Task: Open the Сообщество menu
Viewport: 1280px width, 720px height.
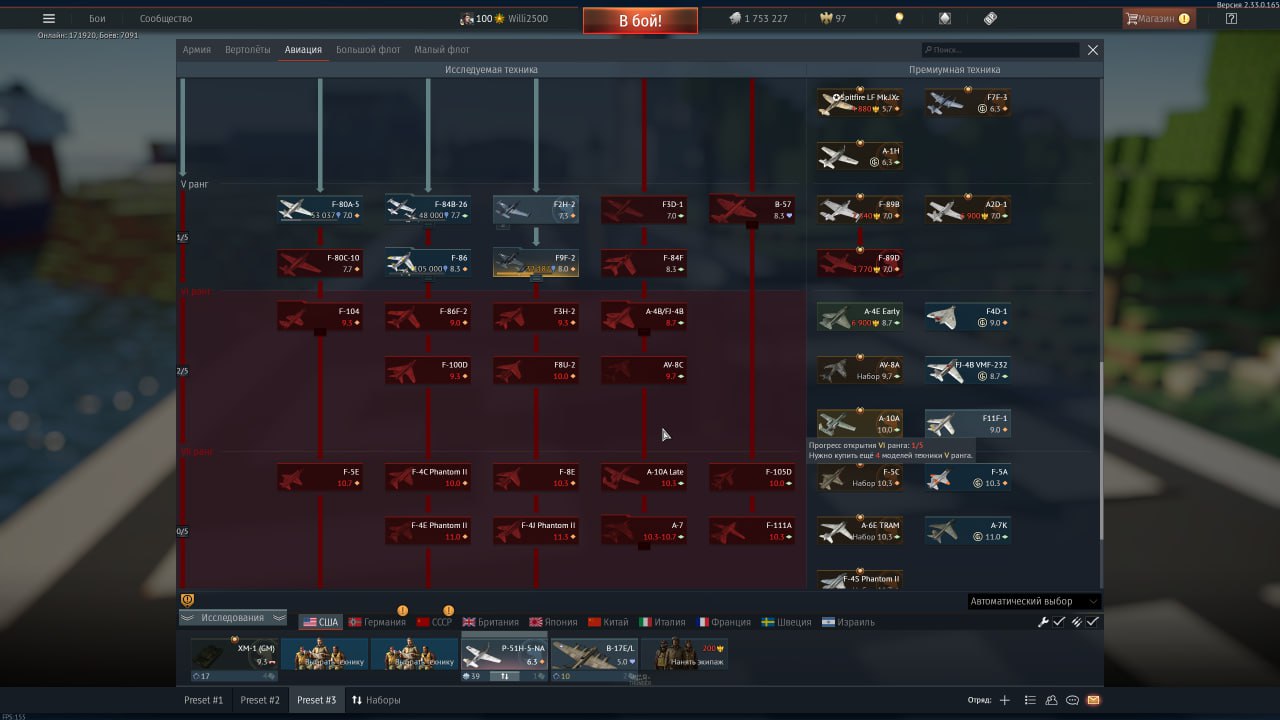Action: click(166, 18)
